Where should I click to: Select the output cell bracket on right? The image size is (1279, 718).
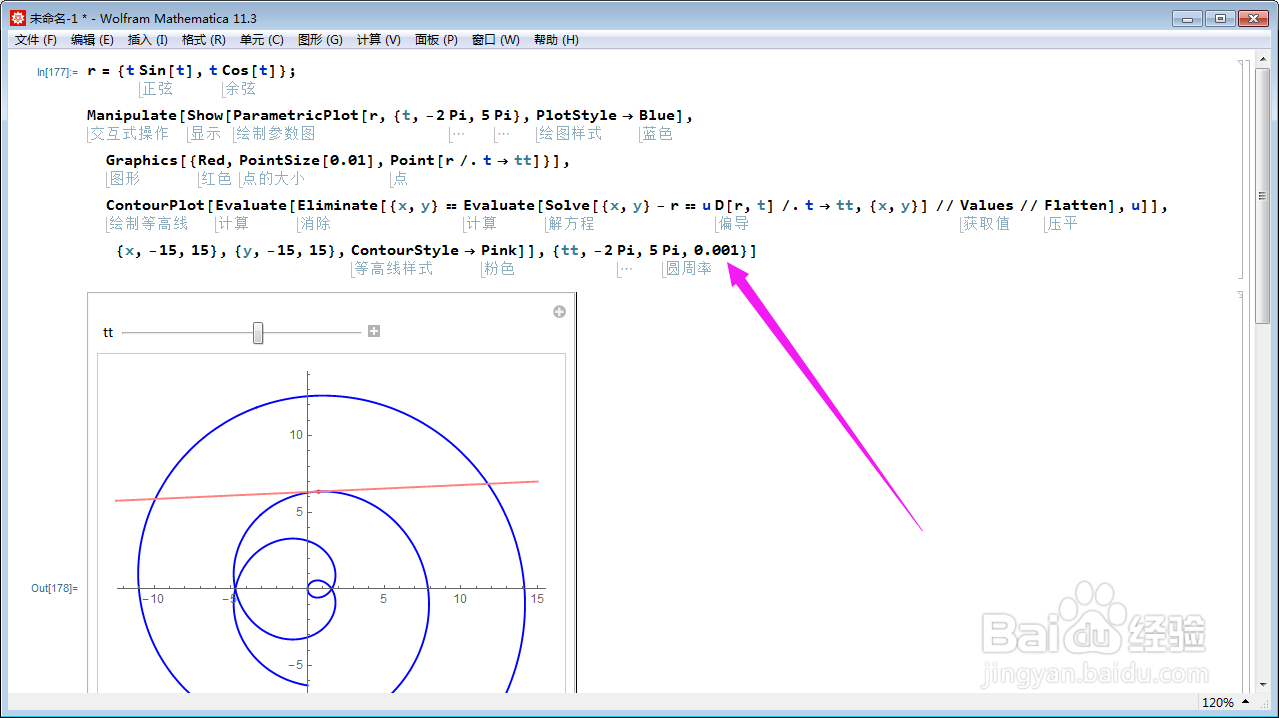pyautogui.click(x=1240, y=490)
